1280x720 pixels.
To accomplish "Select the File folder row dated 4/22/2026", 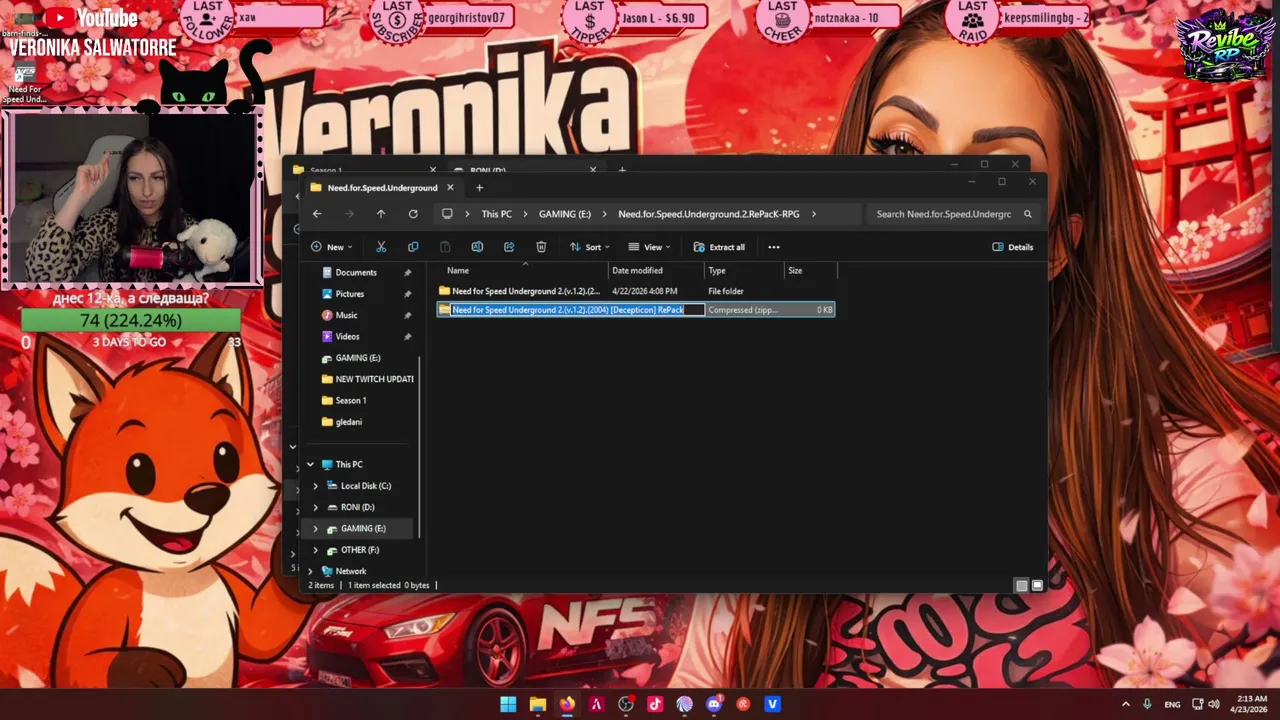I will click(x=636, y=291).
